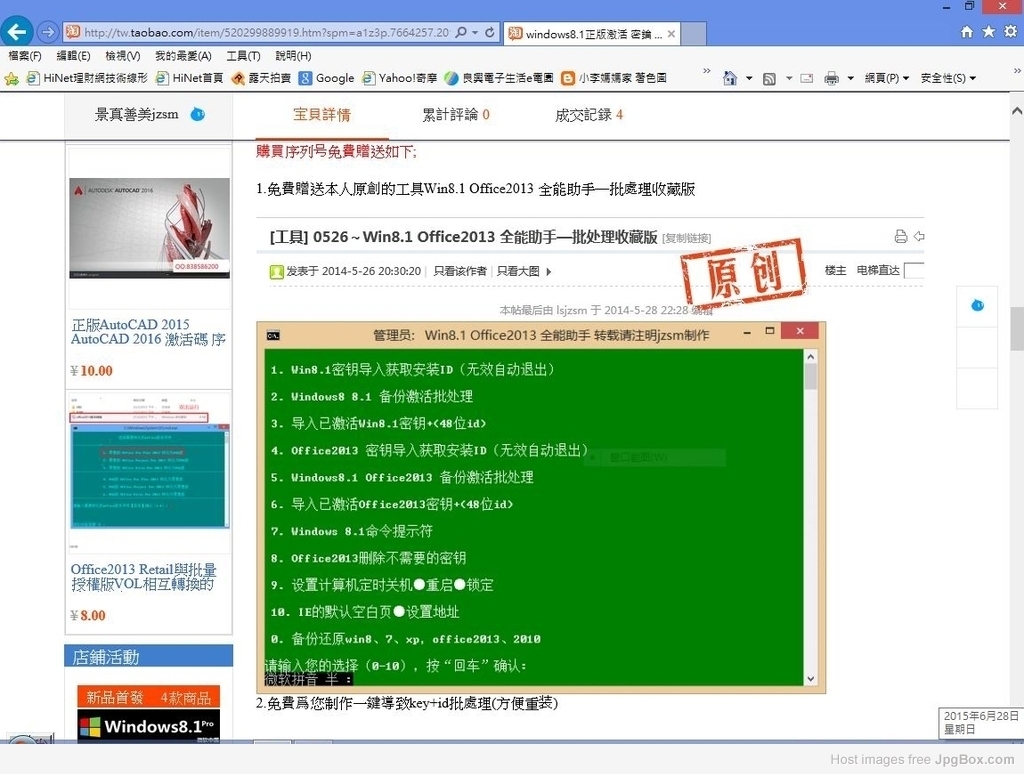The width and height of the screenshot is (1024, 774).
Task: Click the browser Forward arrow button
Action: [x=47, y=32]
